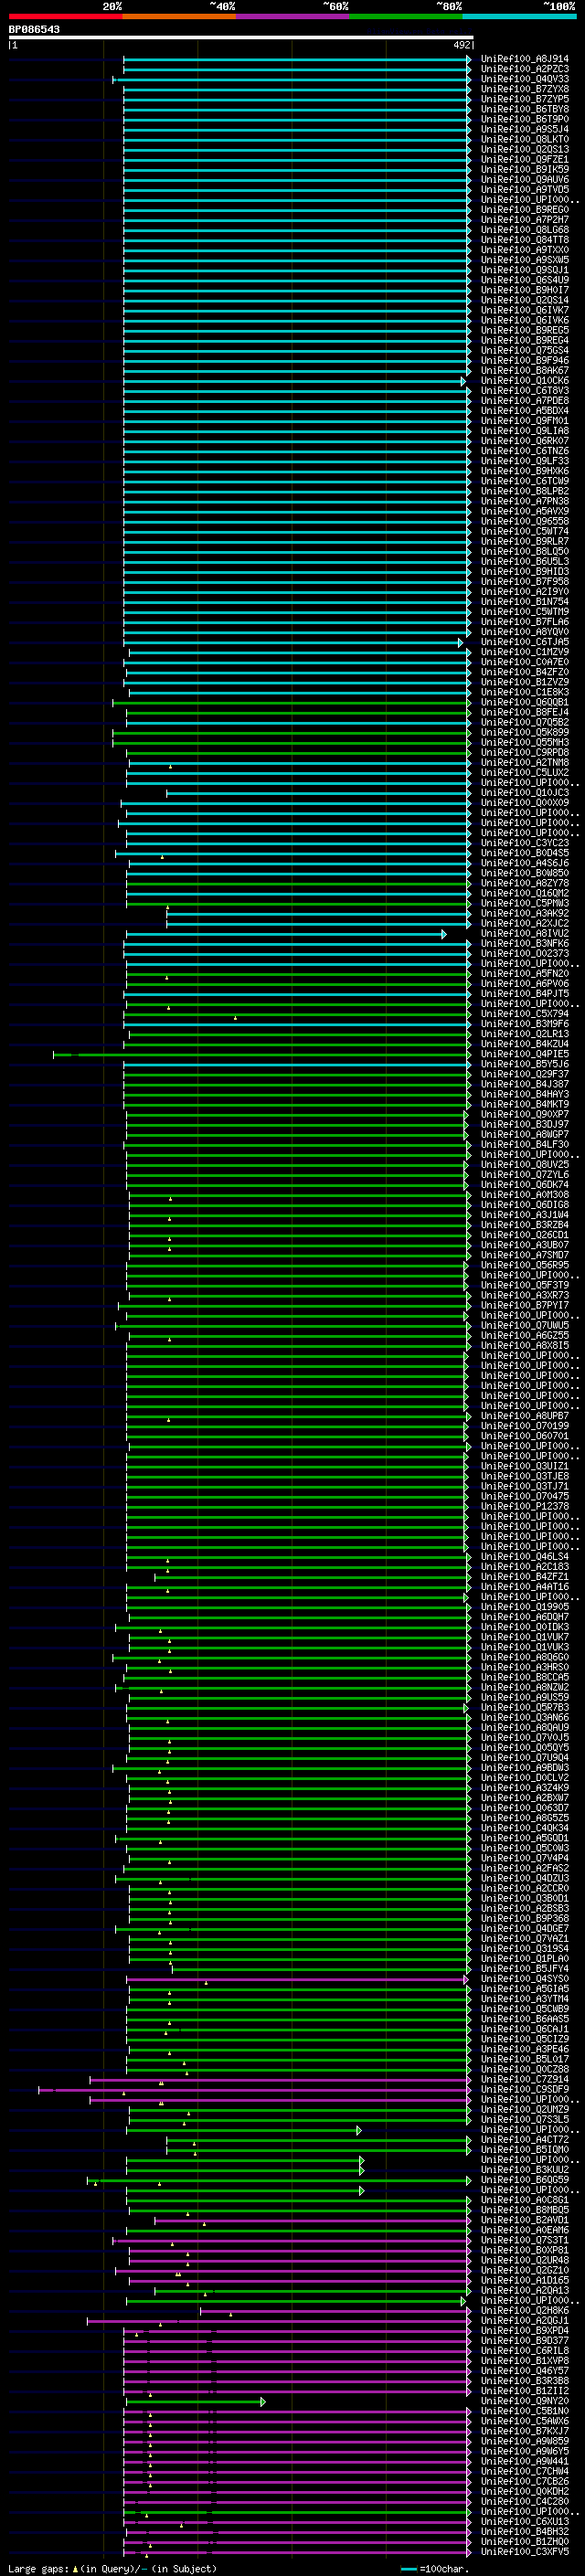Click the cyan ~100% identity legend bar
This screenshot has width=585, height=2576.
coord(519,16)
